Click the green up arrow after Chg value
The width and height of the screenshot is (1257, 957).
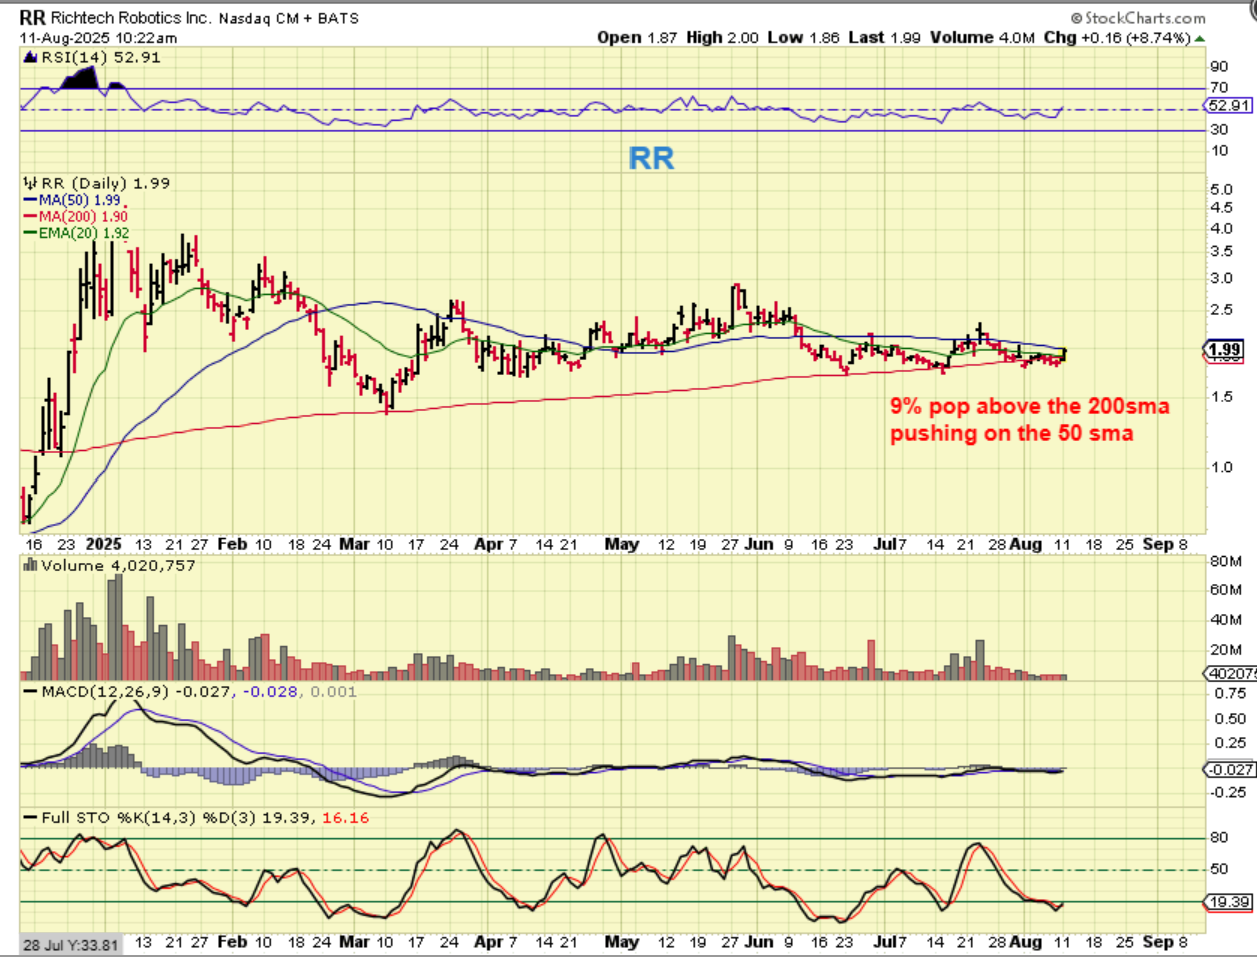tap(1200, 38)
